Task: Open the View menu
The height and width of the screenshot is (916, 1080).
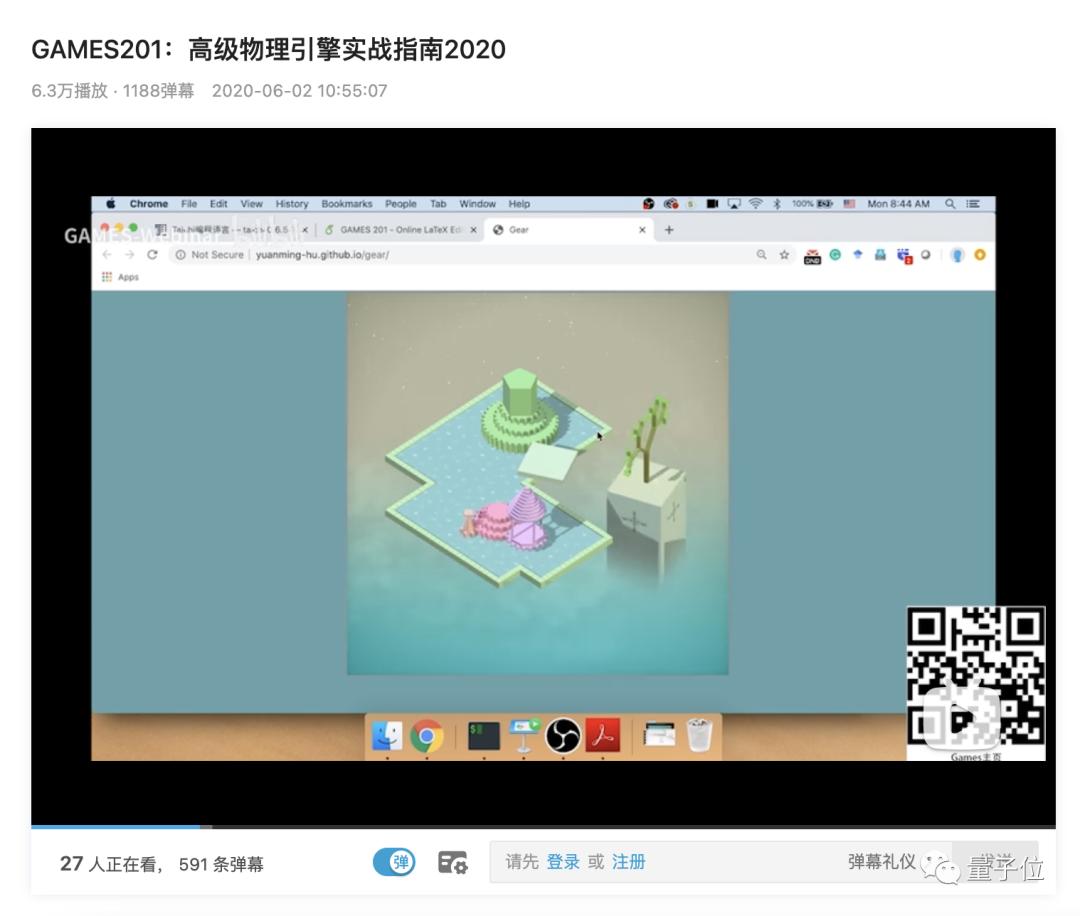Action: click(x=251, y=204)
